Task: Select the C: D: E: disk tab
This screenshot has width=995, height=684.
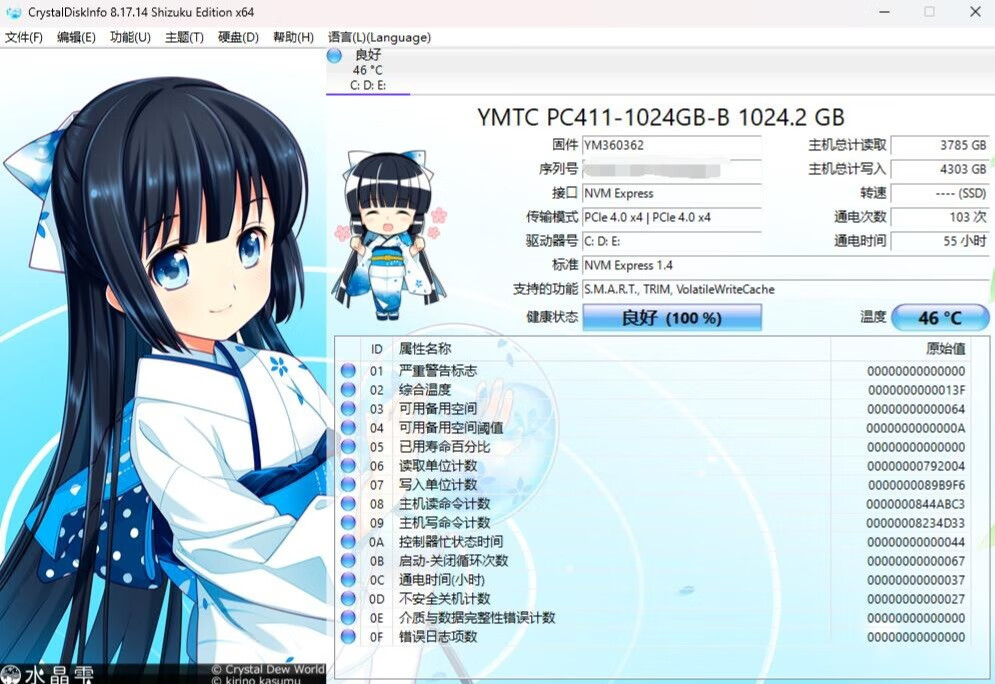Action: click(x=368, y=71)
